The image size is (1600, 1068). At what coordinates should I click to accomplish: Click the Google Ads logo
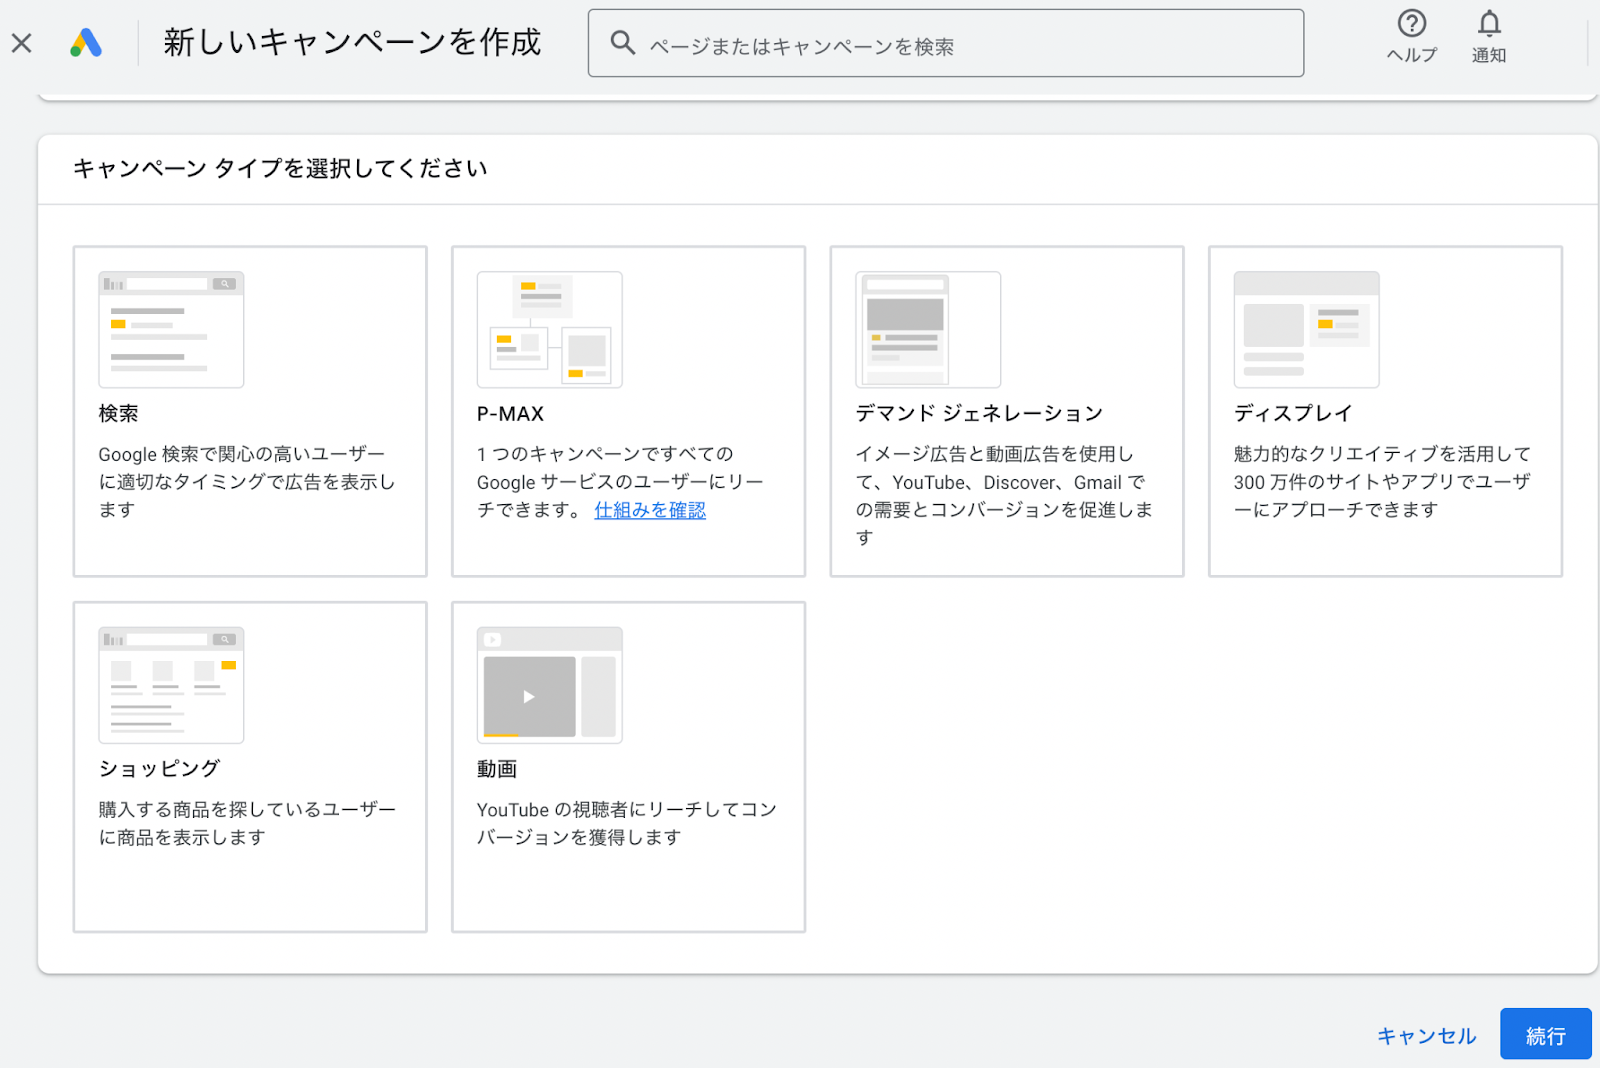86,43
